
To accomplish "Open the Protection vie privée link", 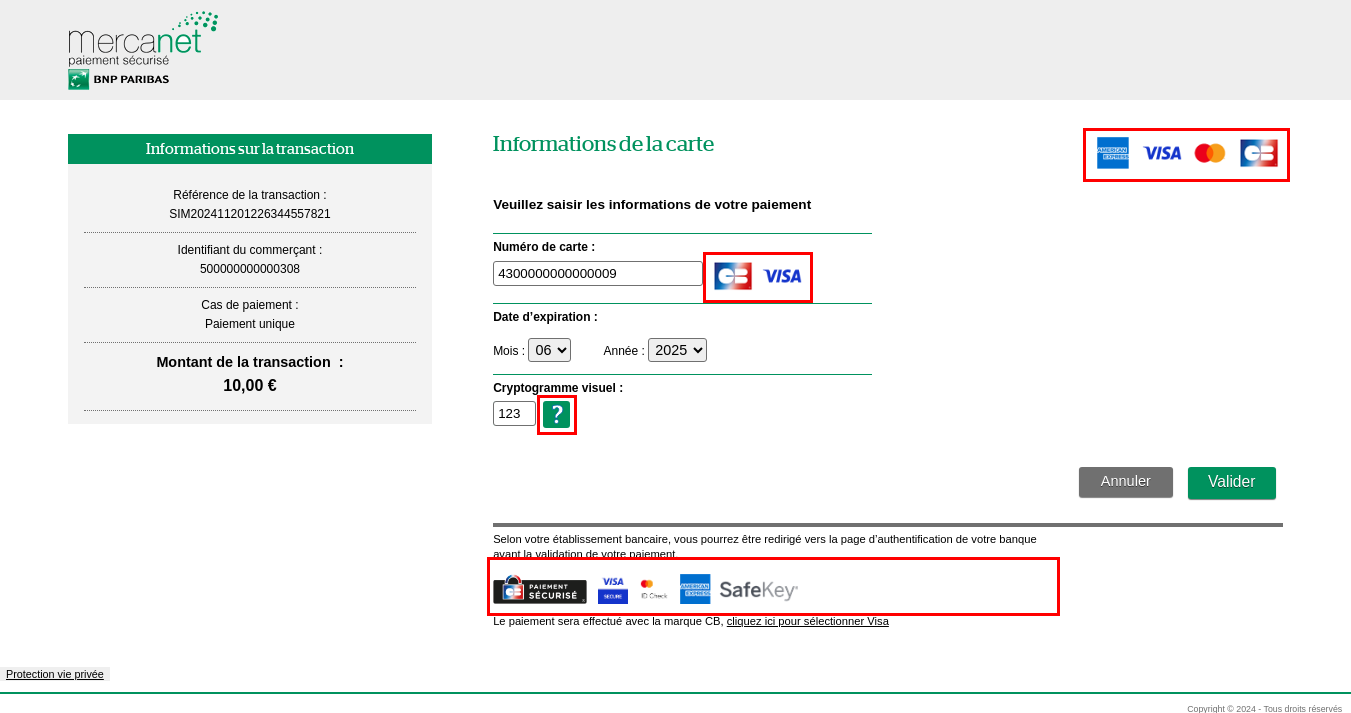I will click(x=55, y=674).
